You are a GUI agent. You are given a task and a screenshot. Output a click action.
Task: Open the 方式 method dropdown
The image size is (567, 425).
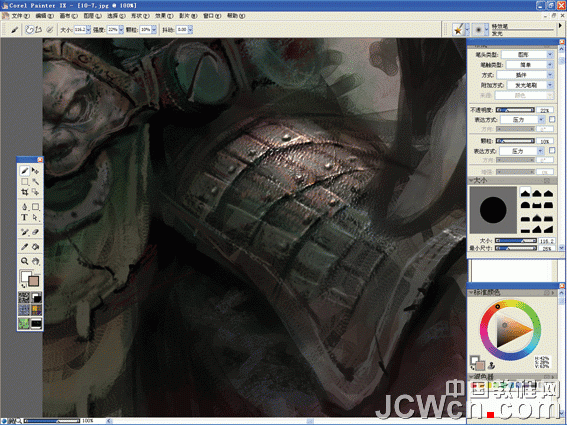tap(525, 75)
